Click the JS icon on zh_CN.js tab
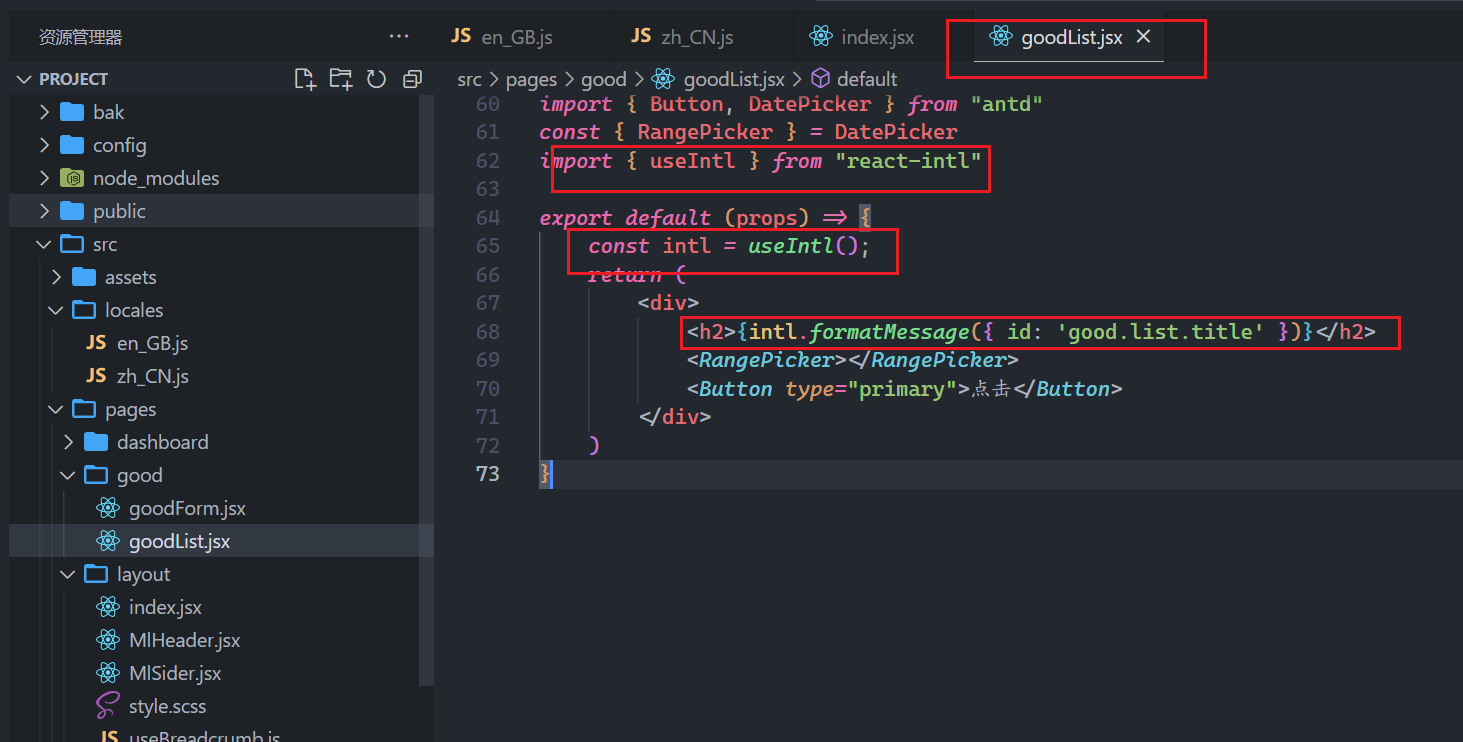 click(x=641, y=37)
